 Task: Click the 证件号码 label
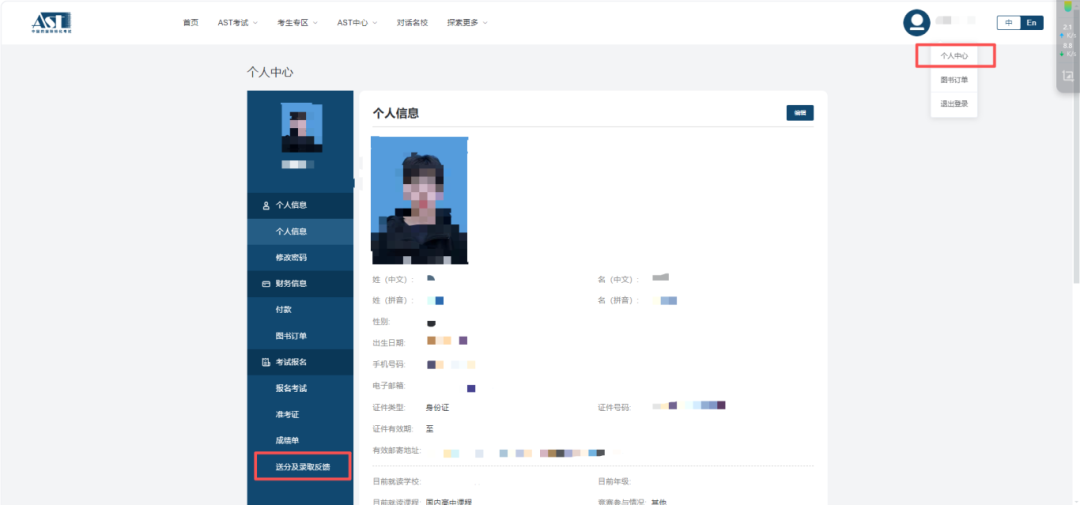pyautogui.click(x=614, y=408)
